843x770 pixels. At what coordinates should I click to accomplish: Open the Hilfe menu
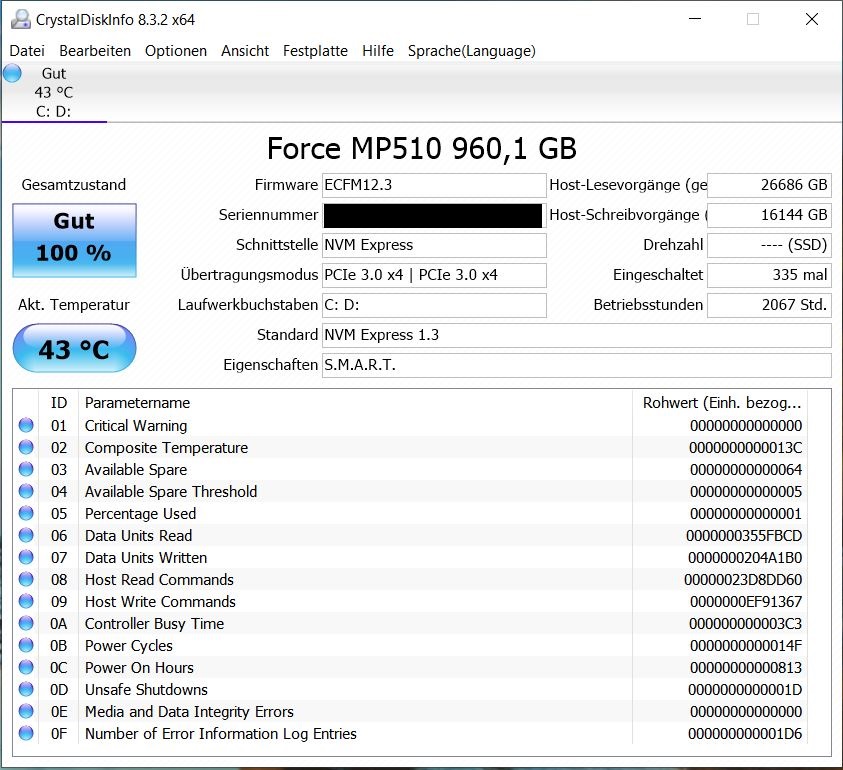(x=377, y=51)
